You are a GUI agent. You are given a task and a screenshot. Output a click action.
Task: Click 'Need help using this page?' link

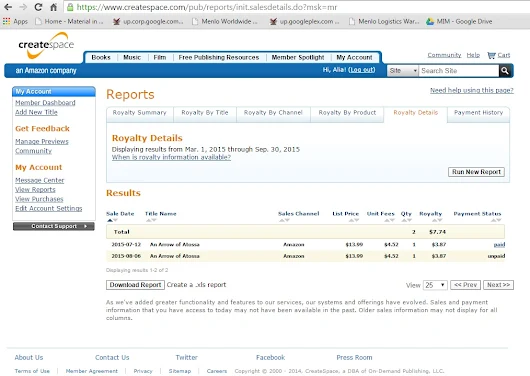point(472,90)
